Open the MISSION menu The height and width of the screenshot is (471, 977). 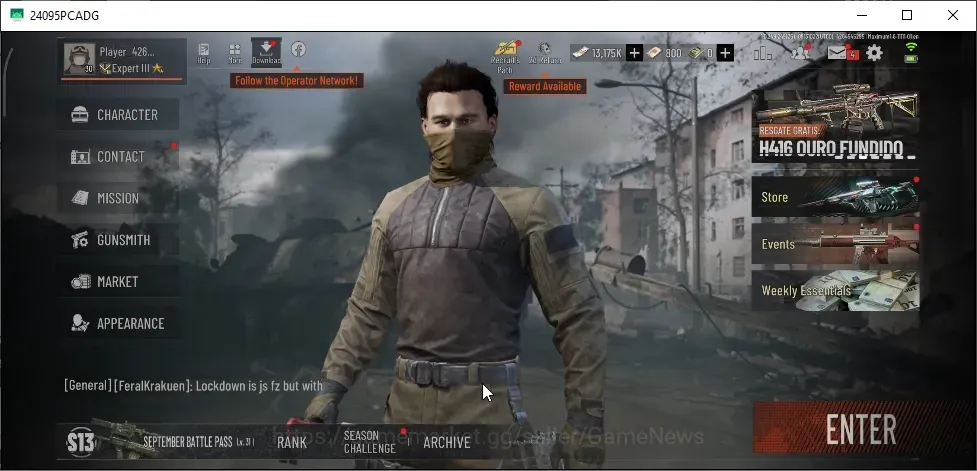(x=118, y=198)
